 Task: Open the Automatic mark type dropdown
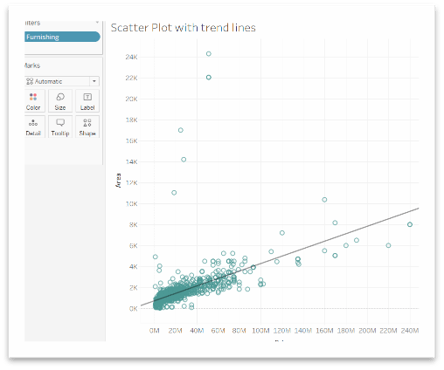coord(62,81)
